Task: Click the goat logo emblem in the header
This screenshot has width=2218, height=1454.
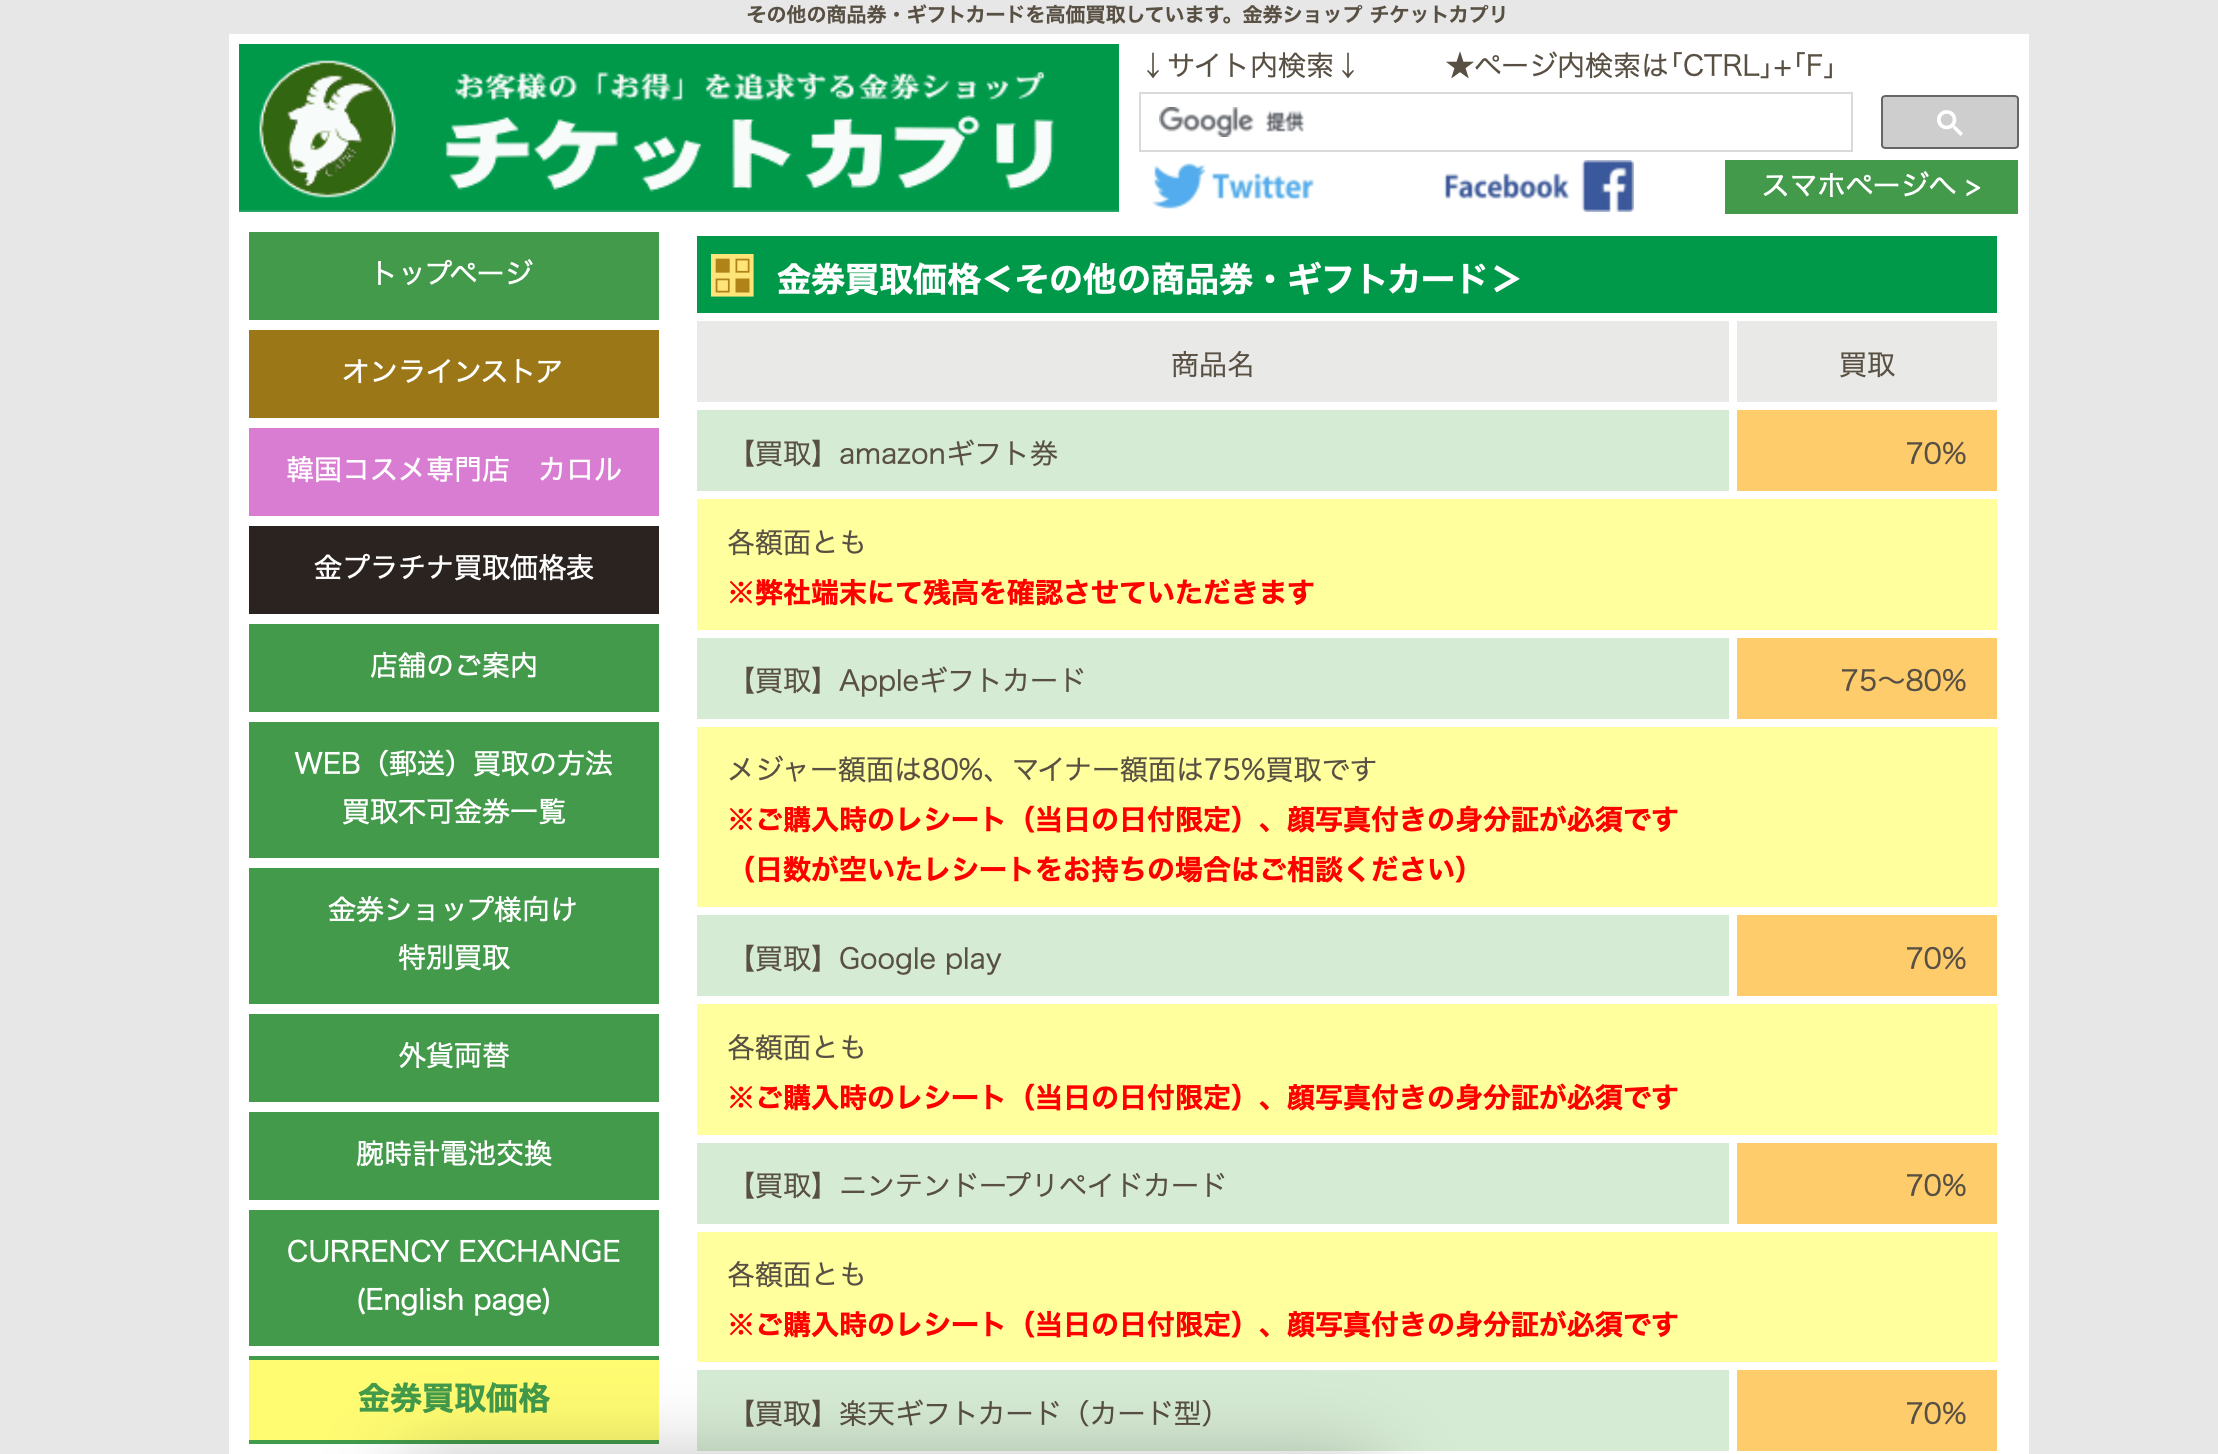Action: 327,129
